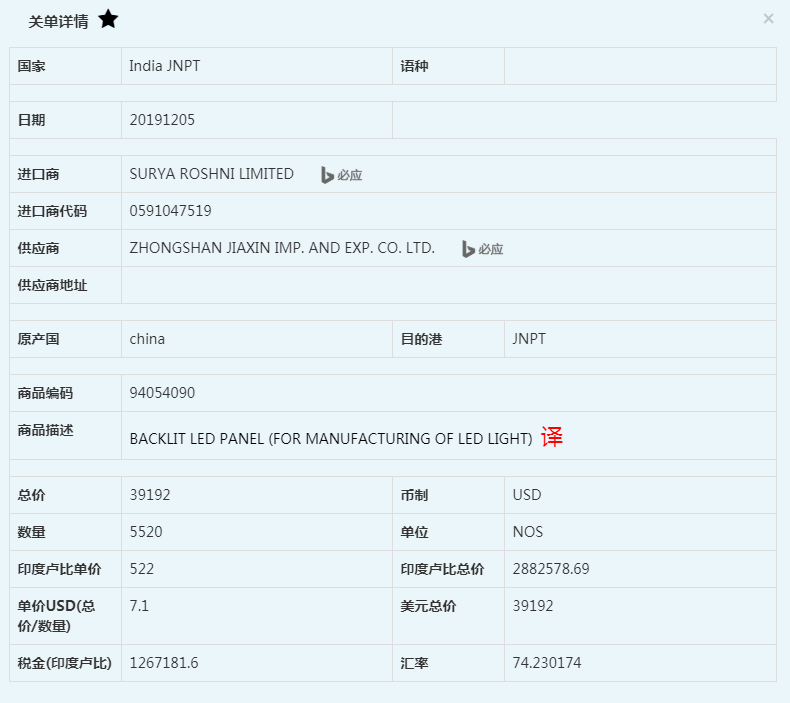
Task: Click supplier name ZHONGSHAN JIAXIN IMP. AND EXP.
Action: click(x=282, y=248)
